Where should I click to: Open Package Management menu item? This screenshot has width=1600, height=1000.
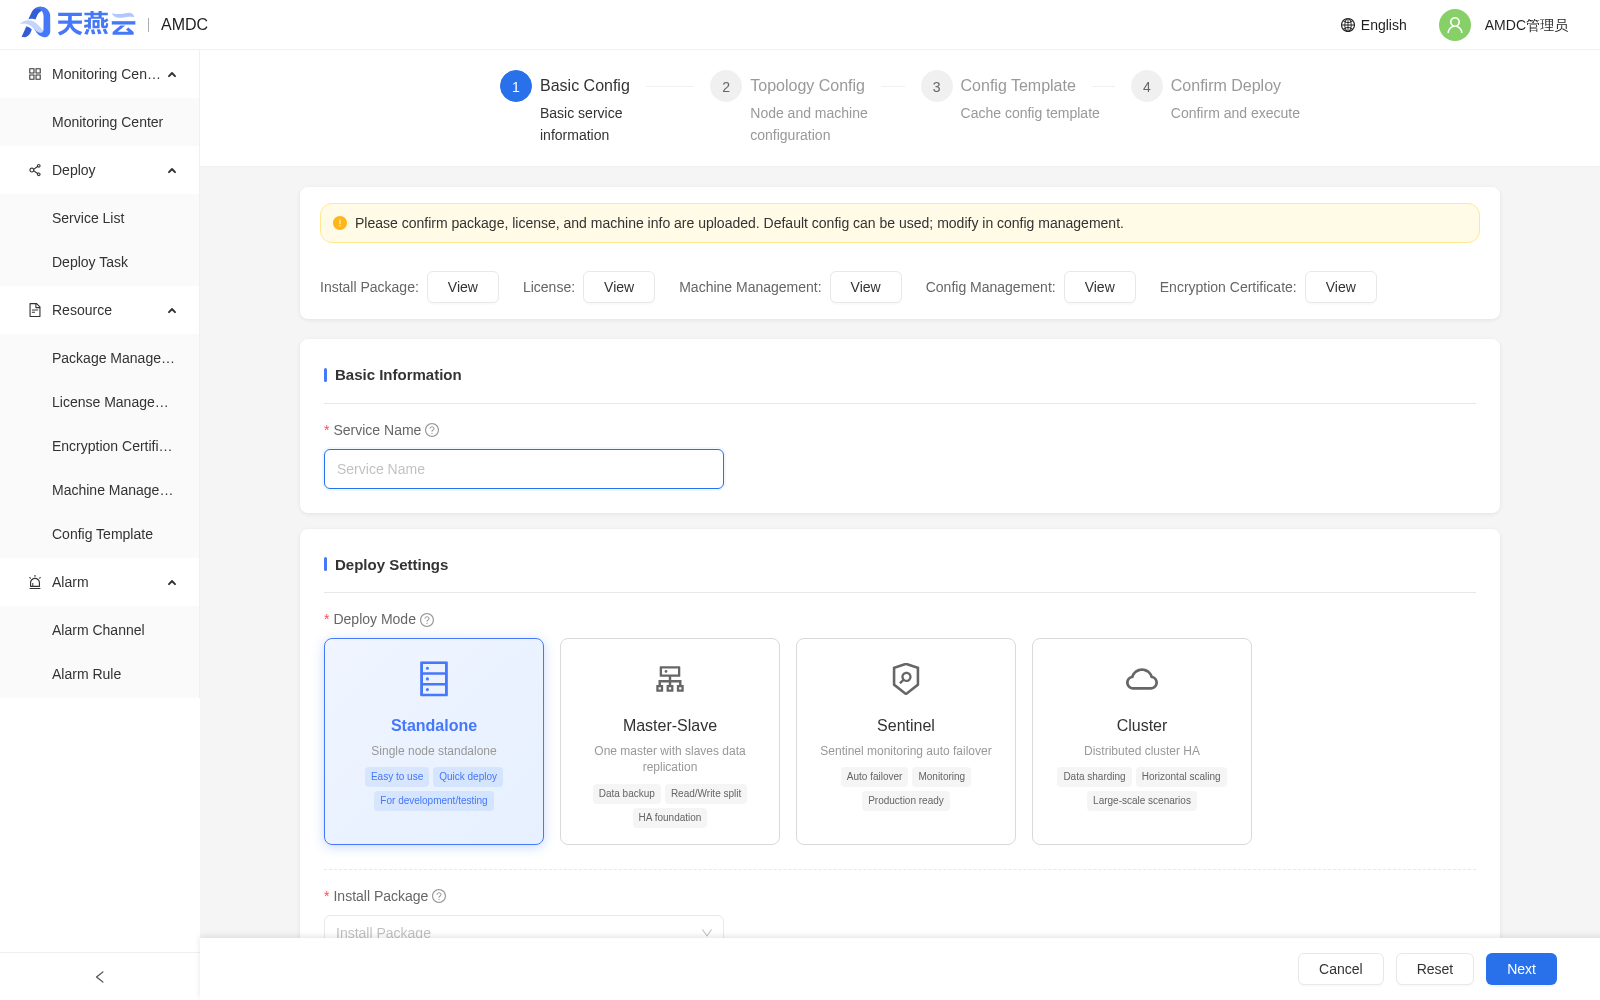(100, 358)
